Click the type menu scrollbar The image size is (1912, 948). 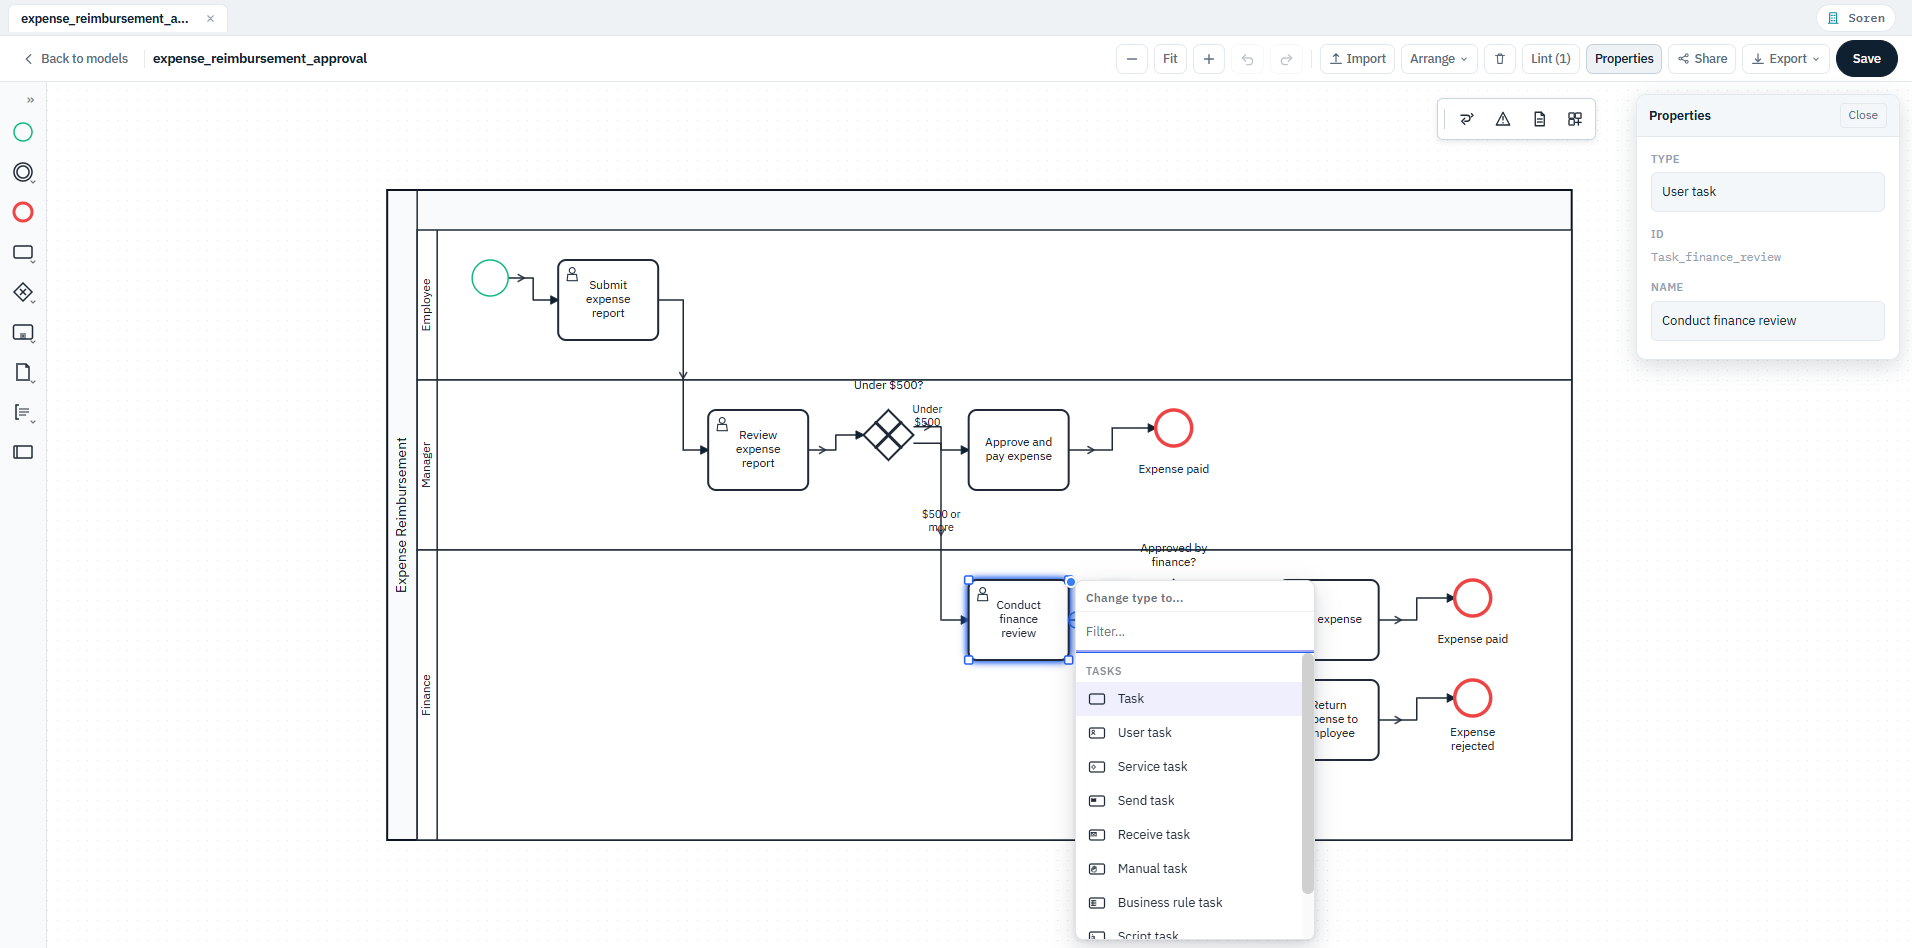pos(1307,774)
